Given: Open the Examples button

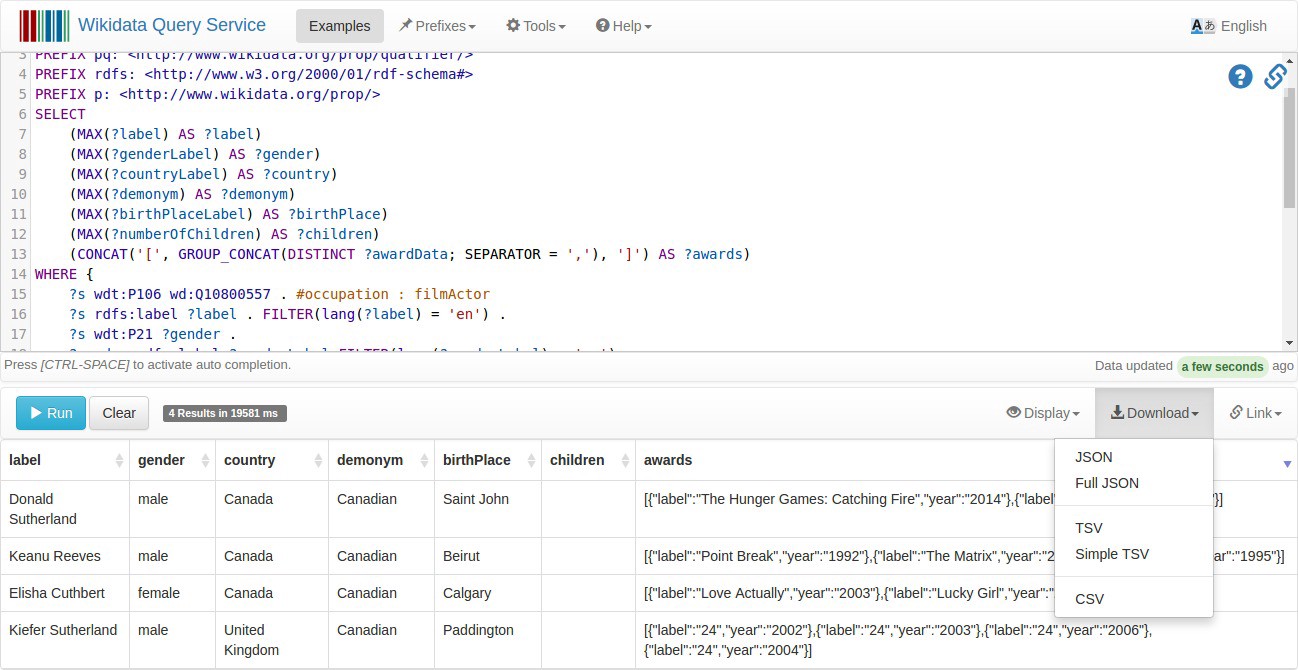Looking at the screenshot, I should pos(340,26).
